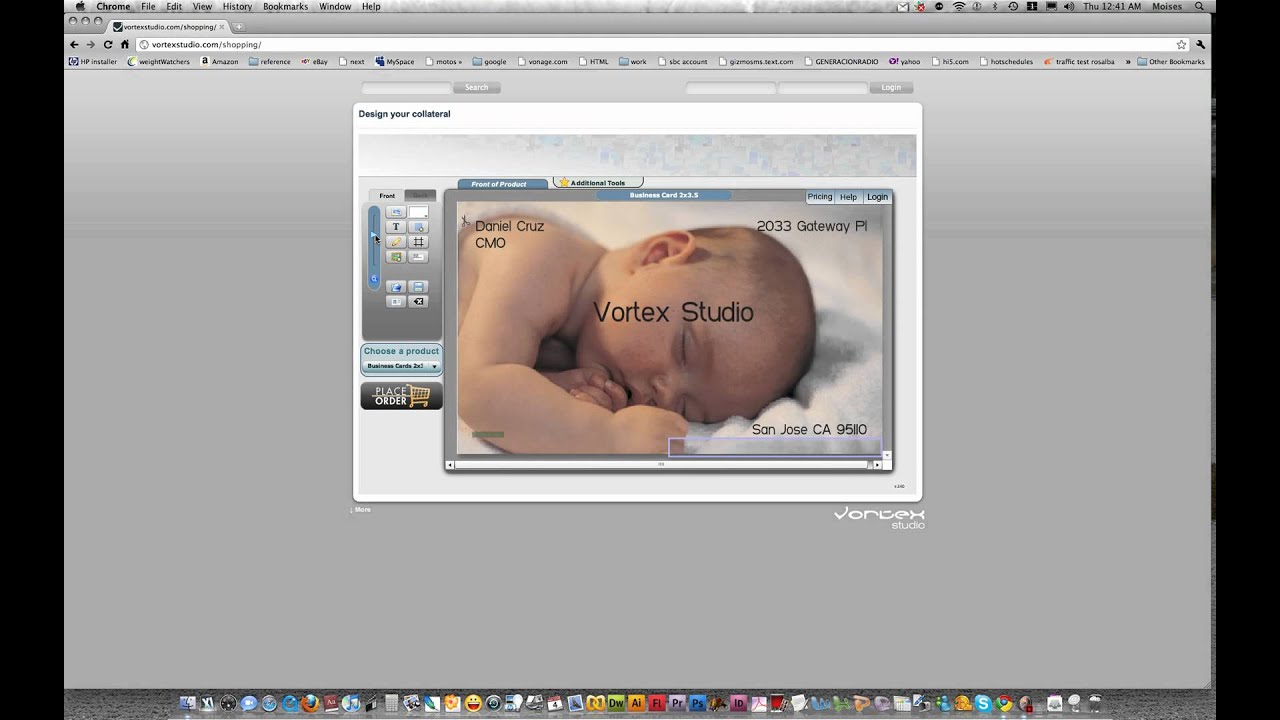Open the Other Bookmarks folder
This screenshot has height=720, width=1280.
pyautogui.click(x=1171, y=62)
